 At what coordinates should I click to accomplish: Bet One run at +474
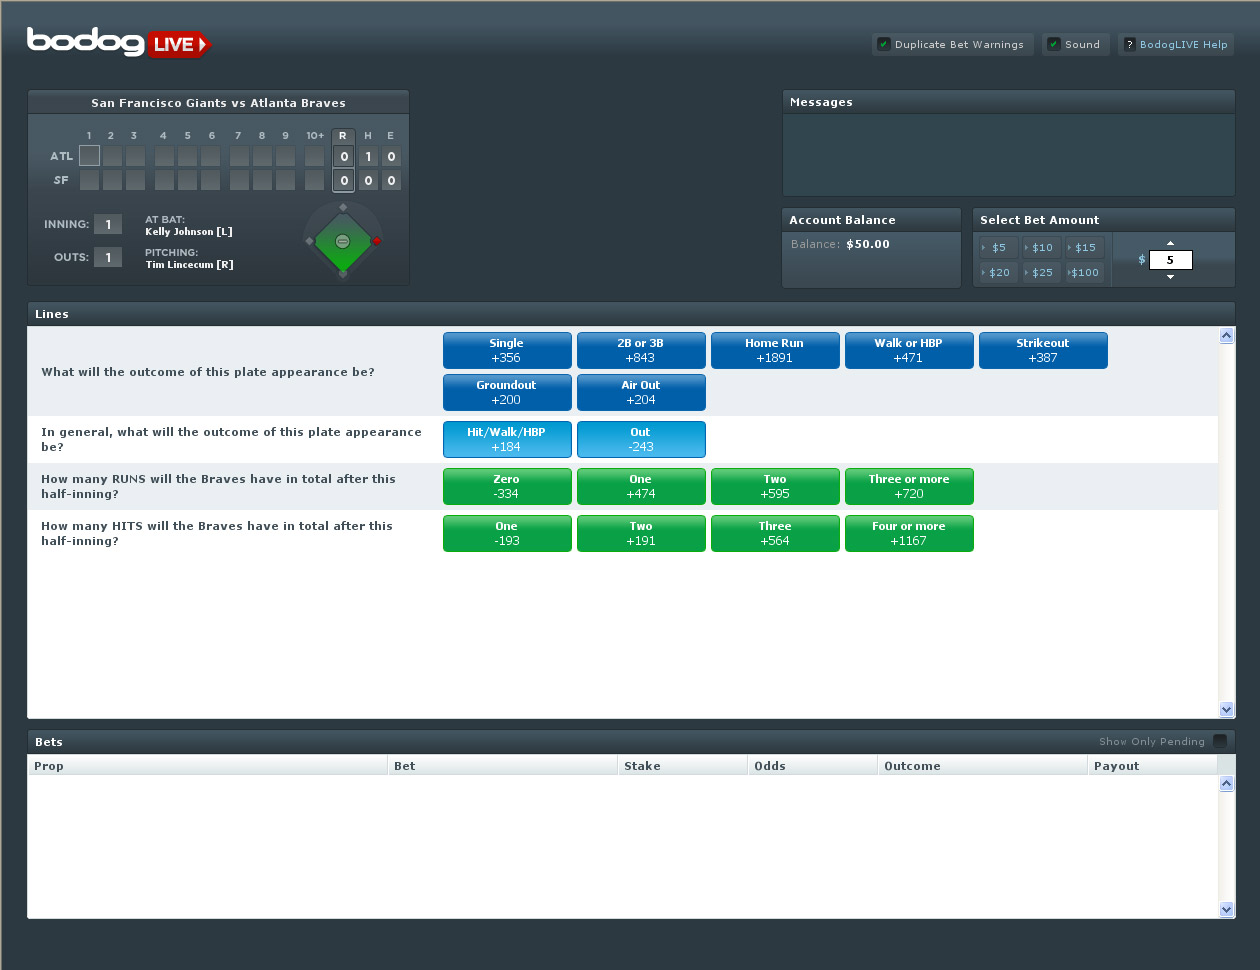coord(641,486)
